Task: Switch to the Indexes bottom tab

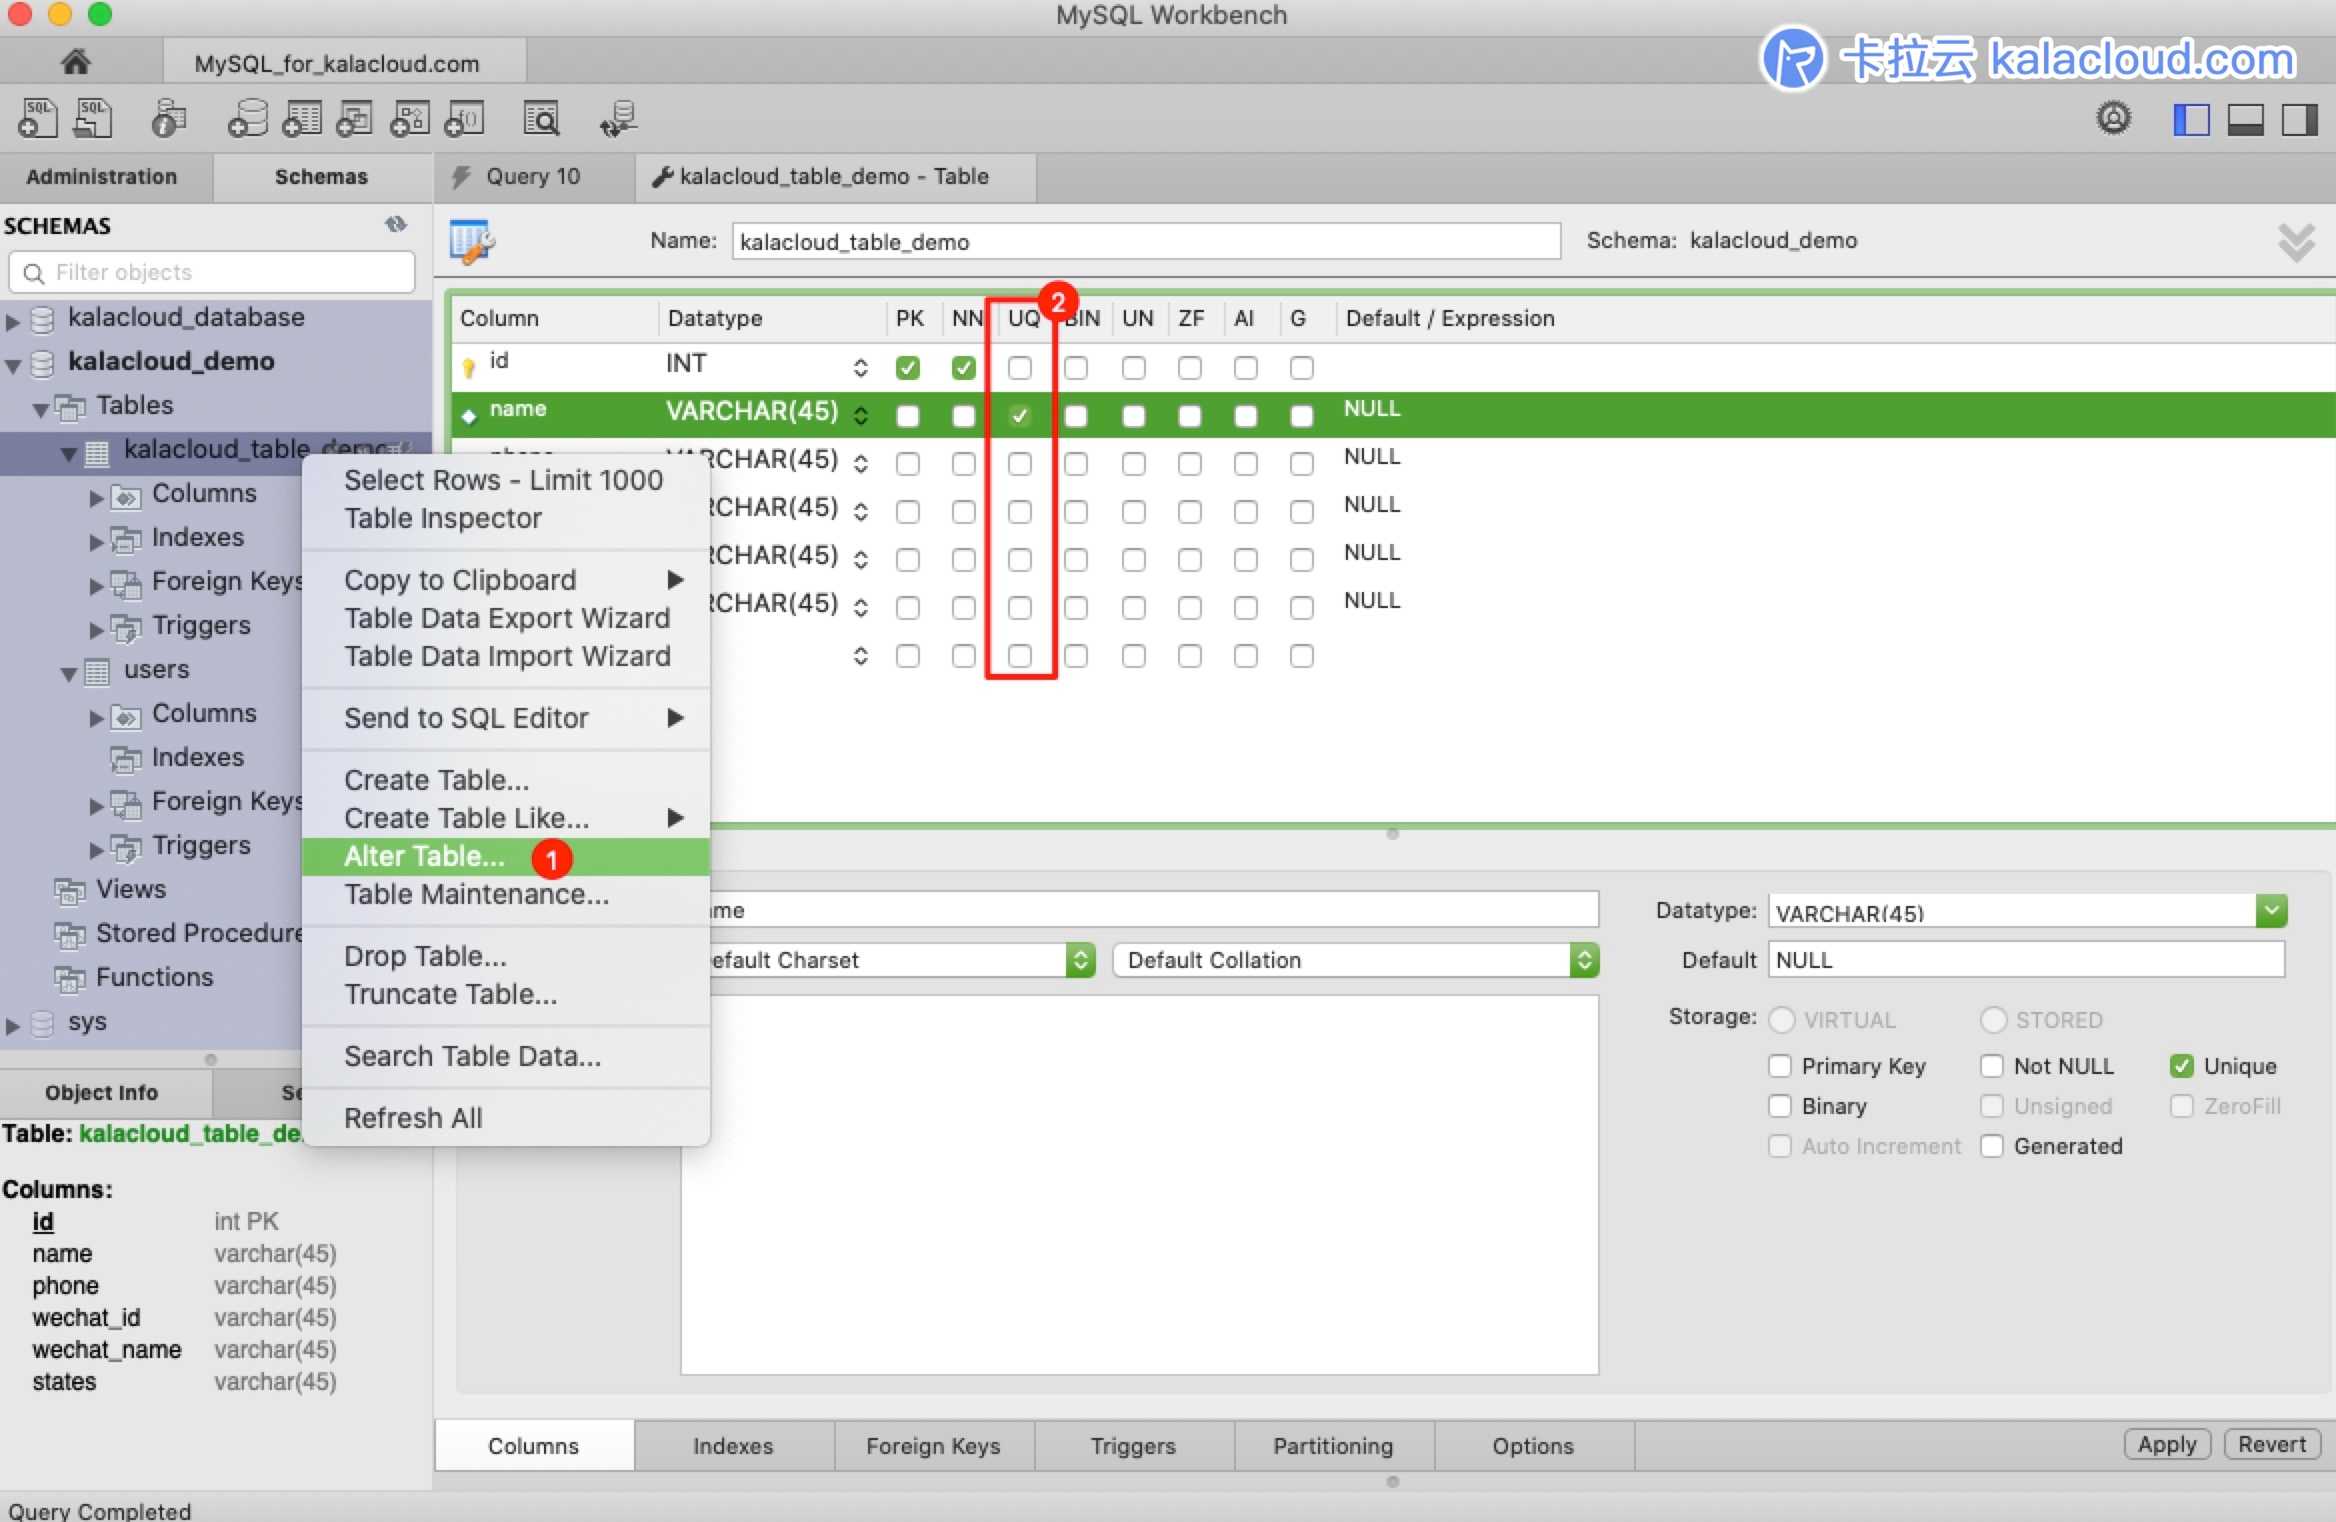Action: tap(733, 1446)
